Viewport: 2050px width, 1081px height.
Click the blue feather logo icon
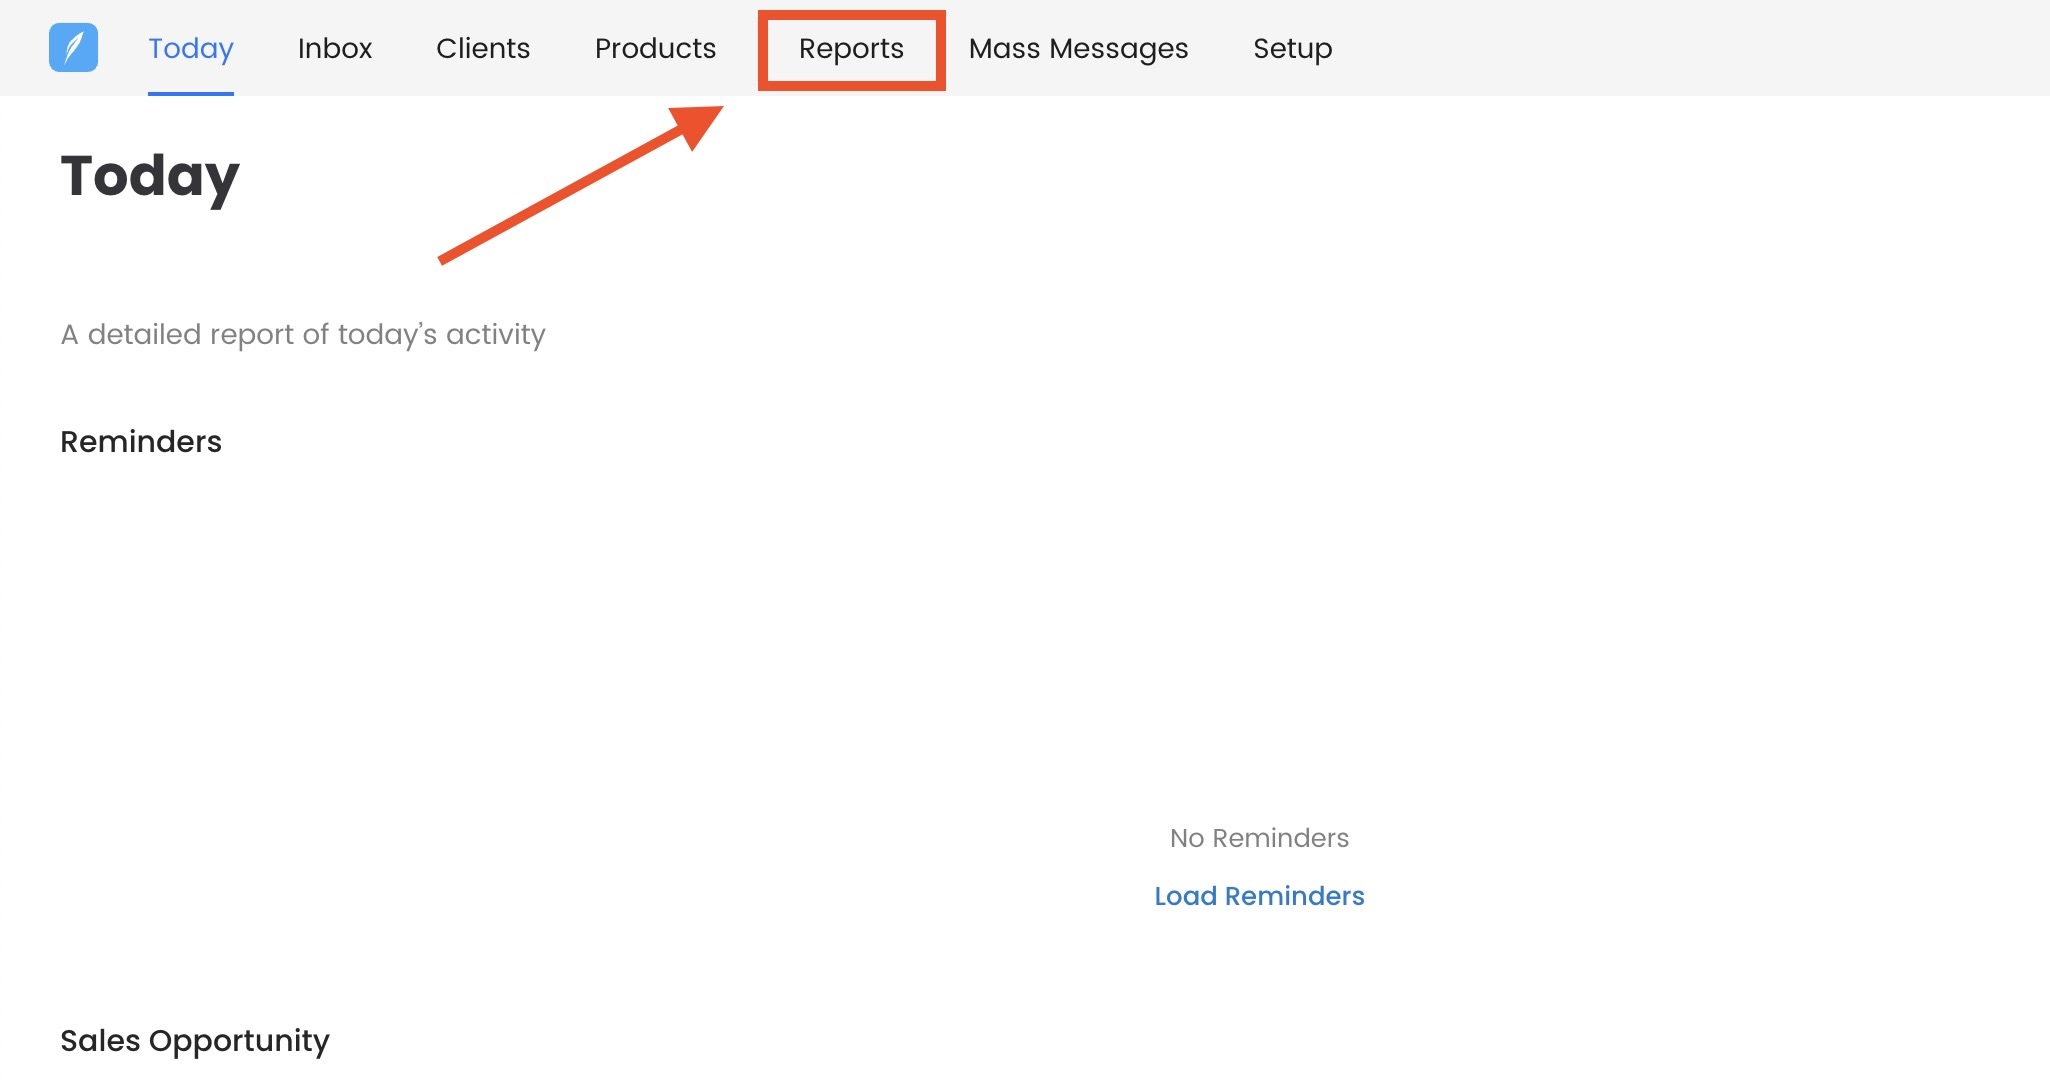pyautogui.click(x=73, y=48)
